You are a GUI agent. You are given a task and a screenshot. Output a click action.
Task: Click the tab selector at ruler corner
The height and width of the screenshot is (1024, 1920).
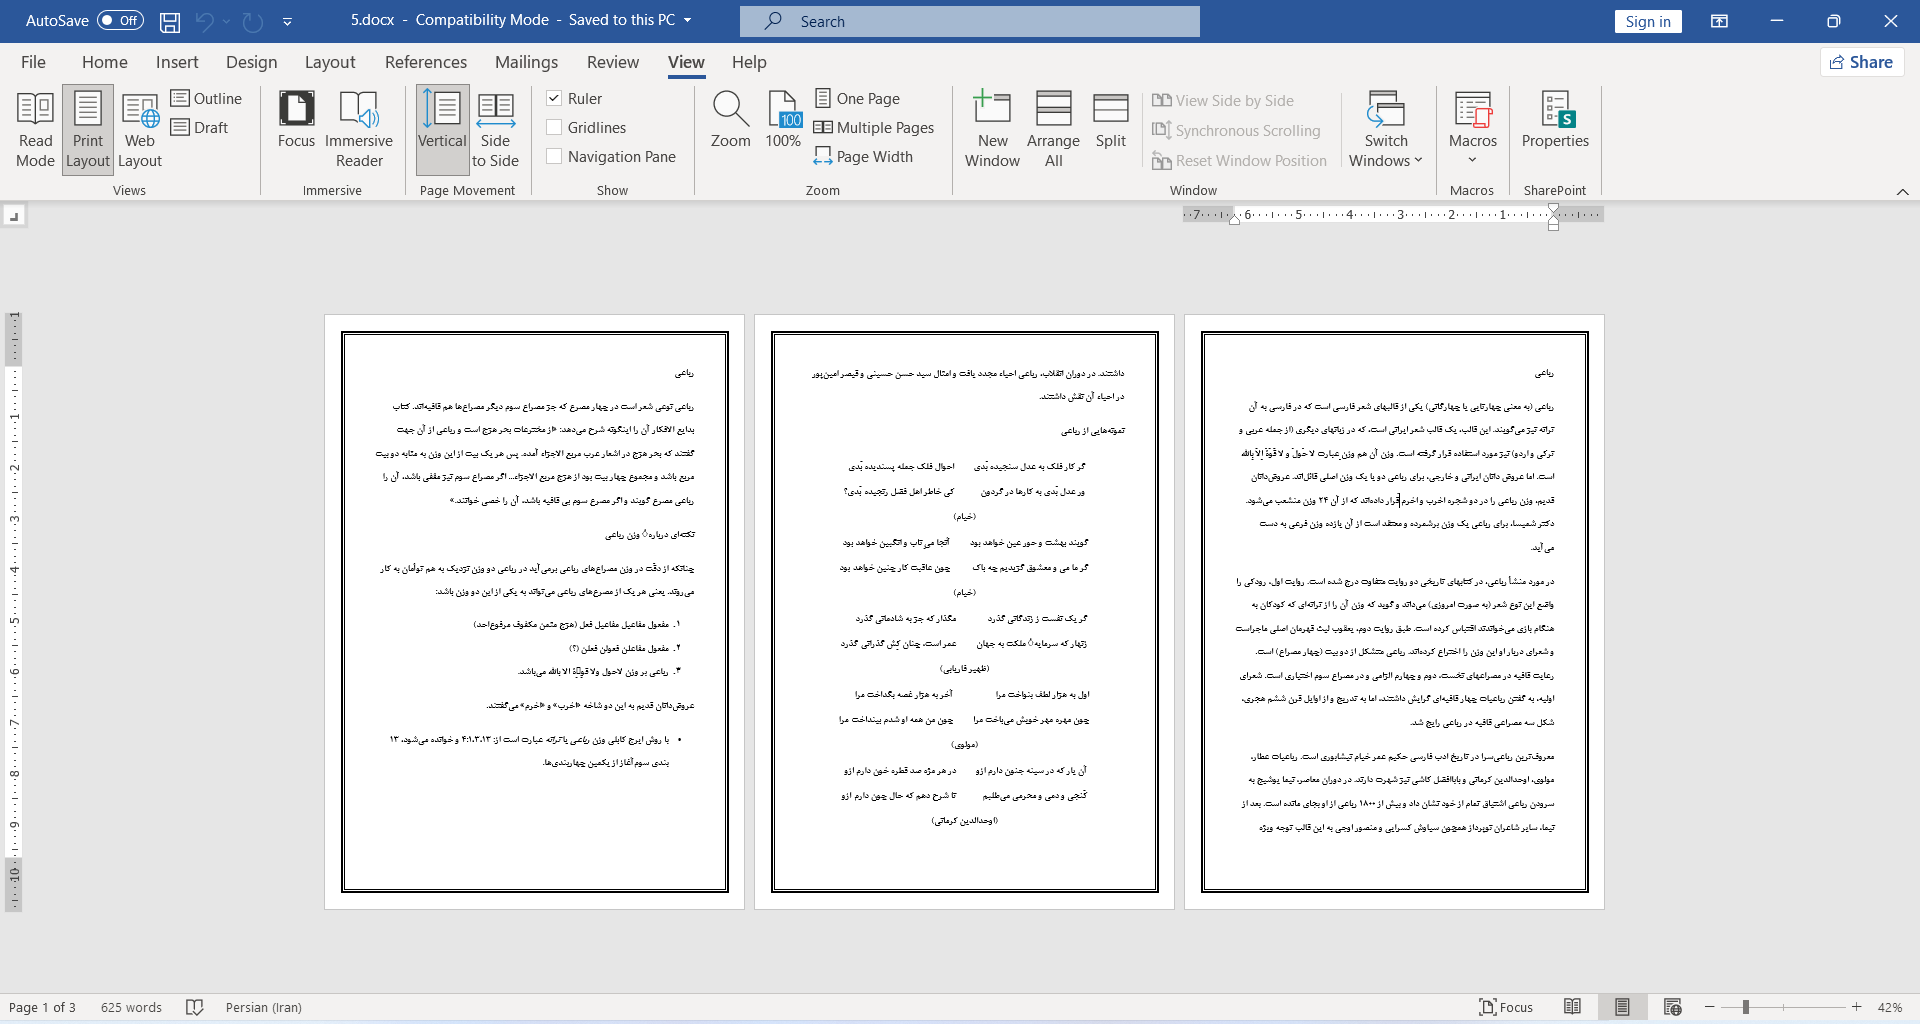point(13,215)
